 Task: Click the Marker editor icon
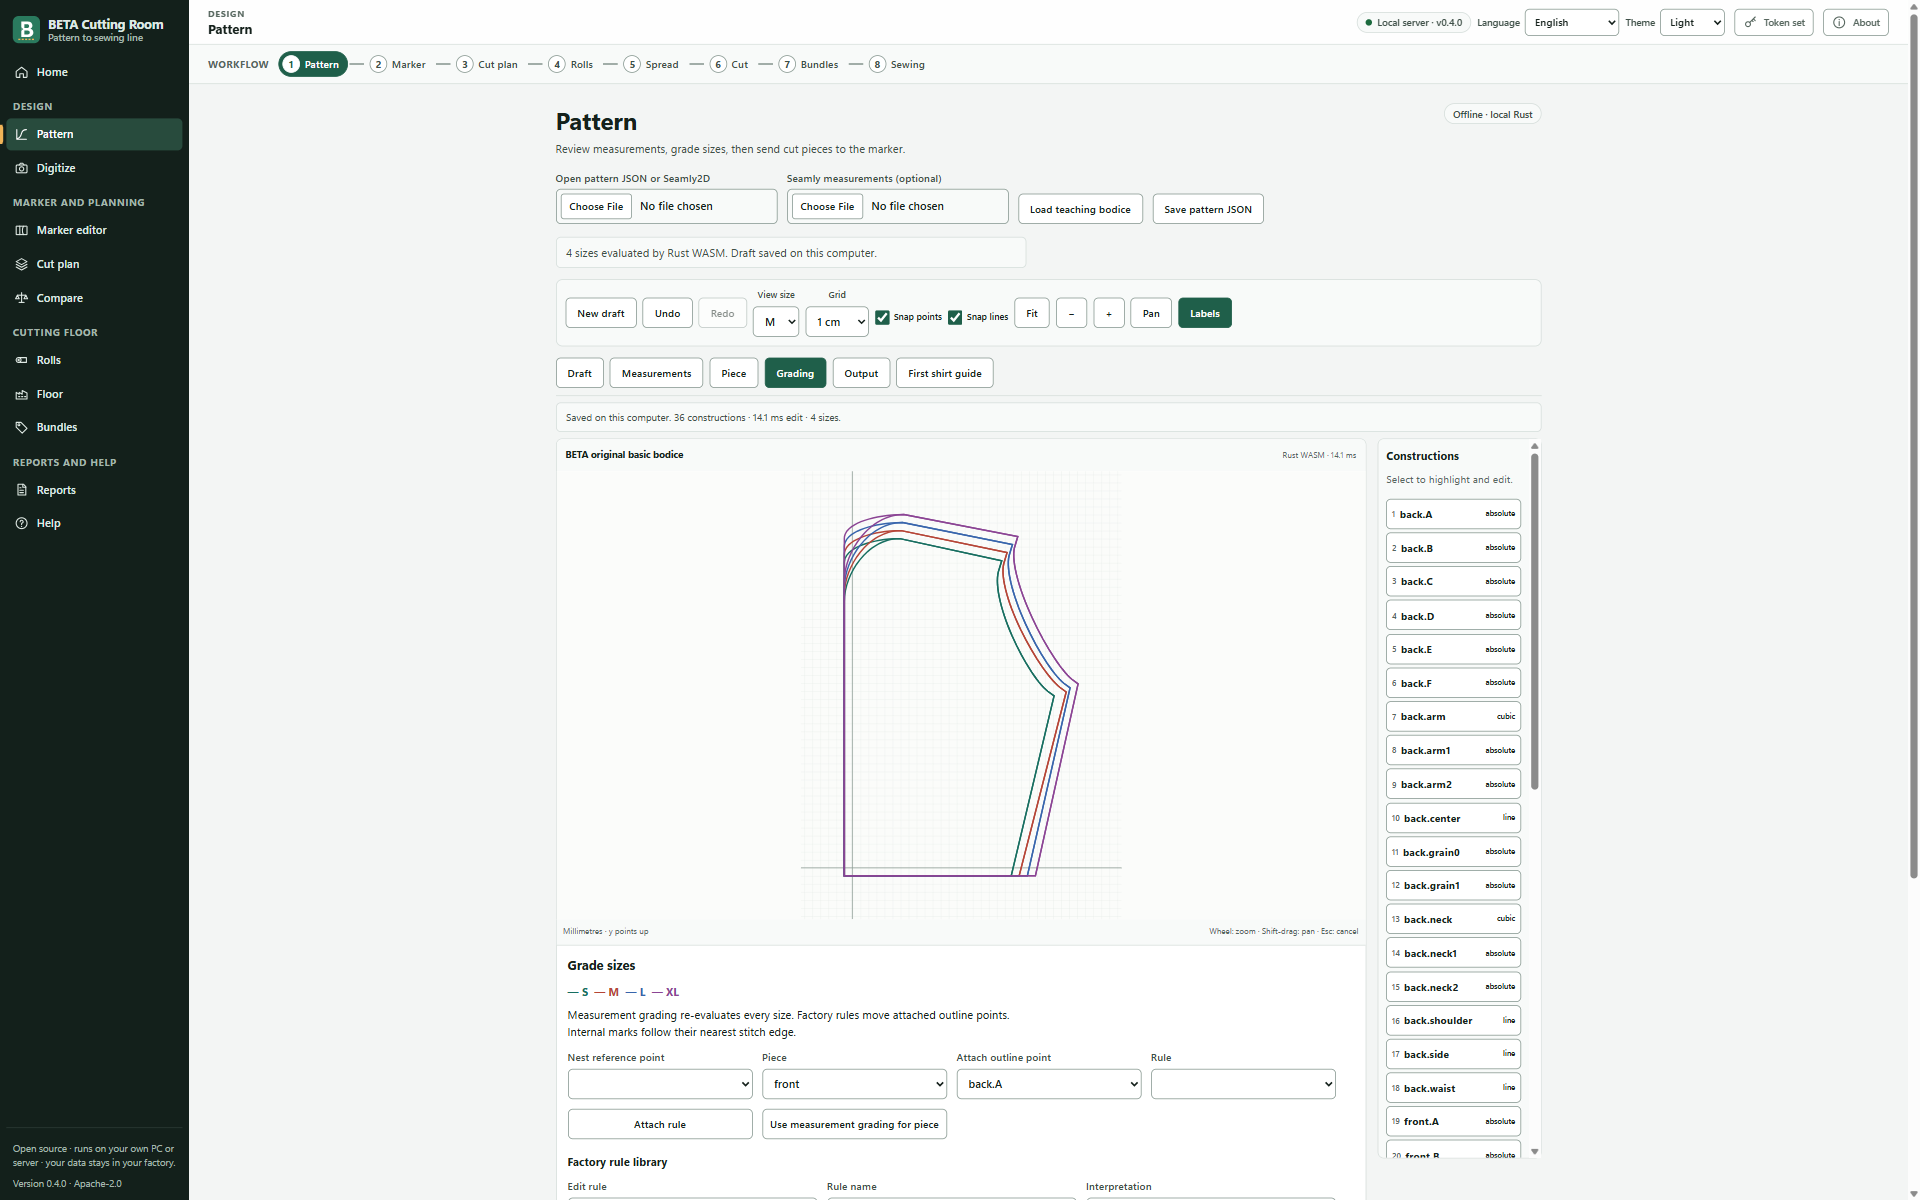(x=22, y=230)
